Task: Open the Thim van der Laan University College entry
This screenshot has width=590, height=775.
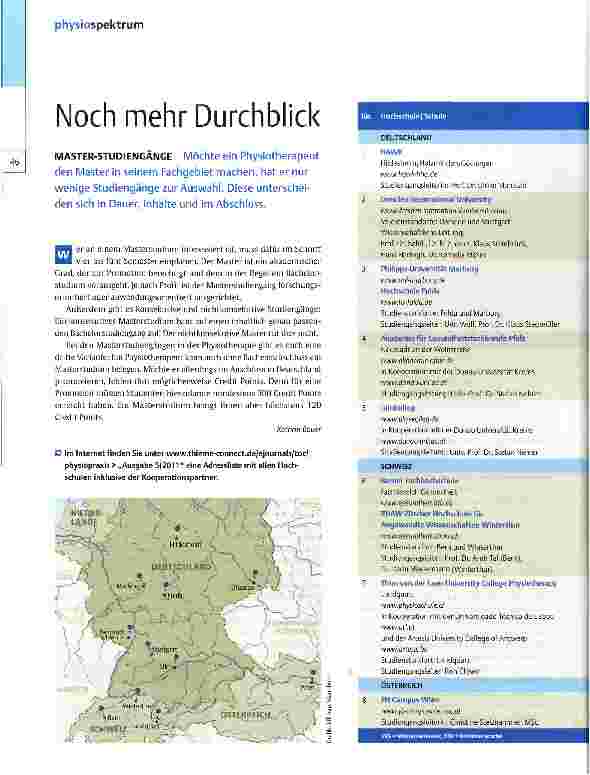Action: (468, 583)
